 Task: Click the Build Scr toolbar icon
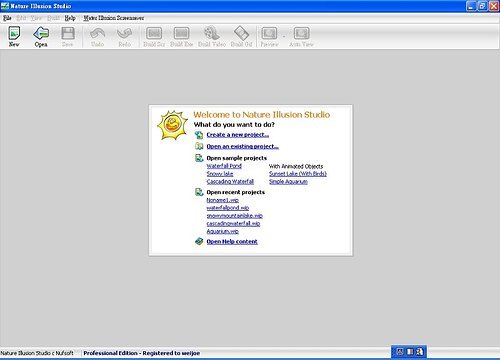(x=154, y=33)
